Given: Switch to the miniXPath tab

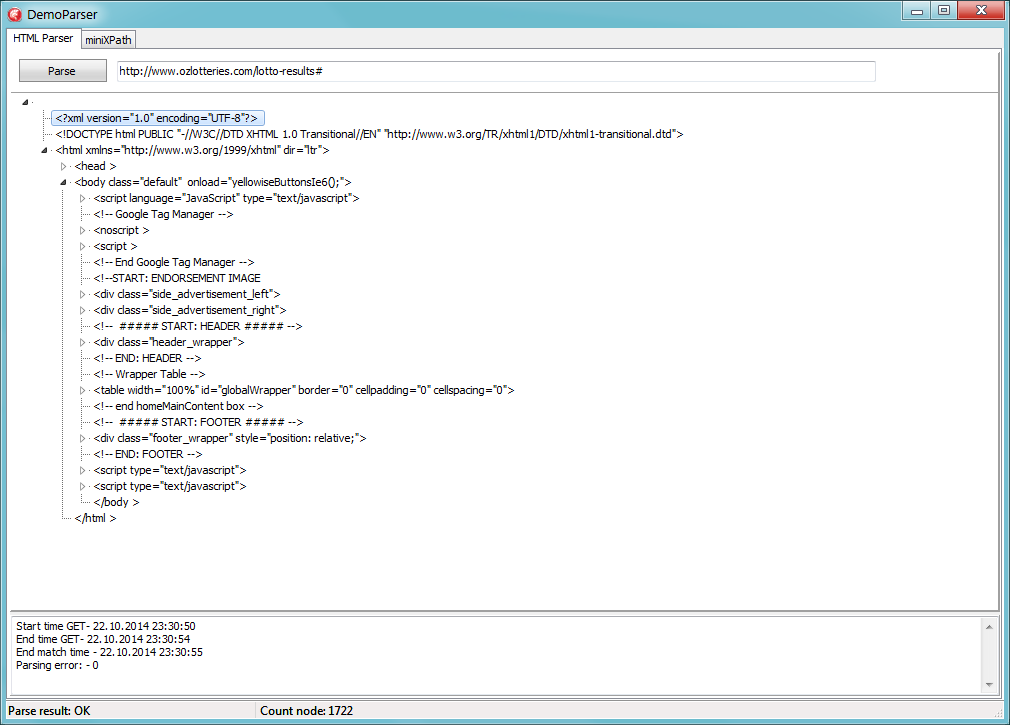Looking at the screenshot, I should pyautogui.click(x=108, y=40).
